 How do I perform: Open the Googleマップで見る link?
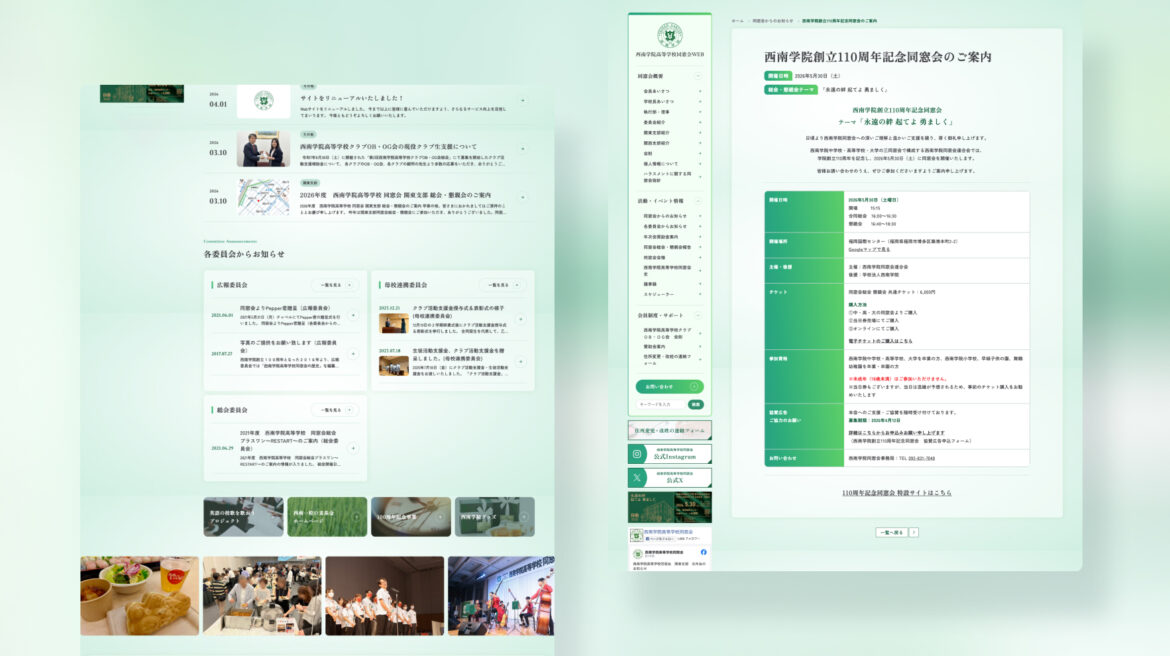click(868, 249)
